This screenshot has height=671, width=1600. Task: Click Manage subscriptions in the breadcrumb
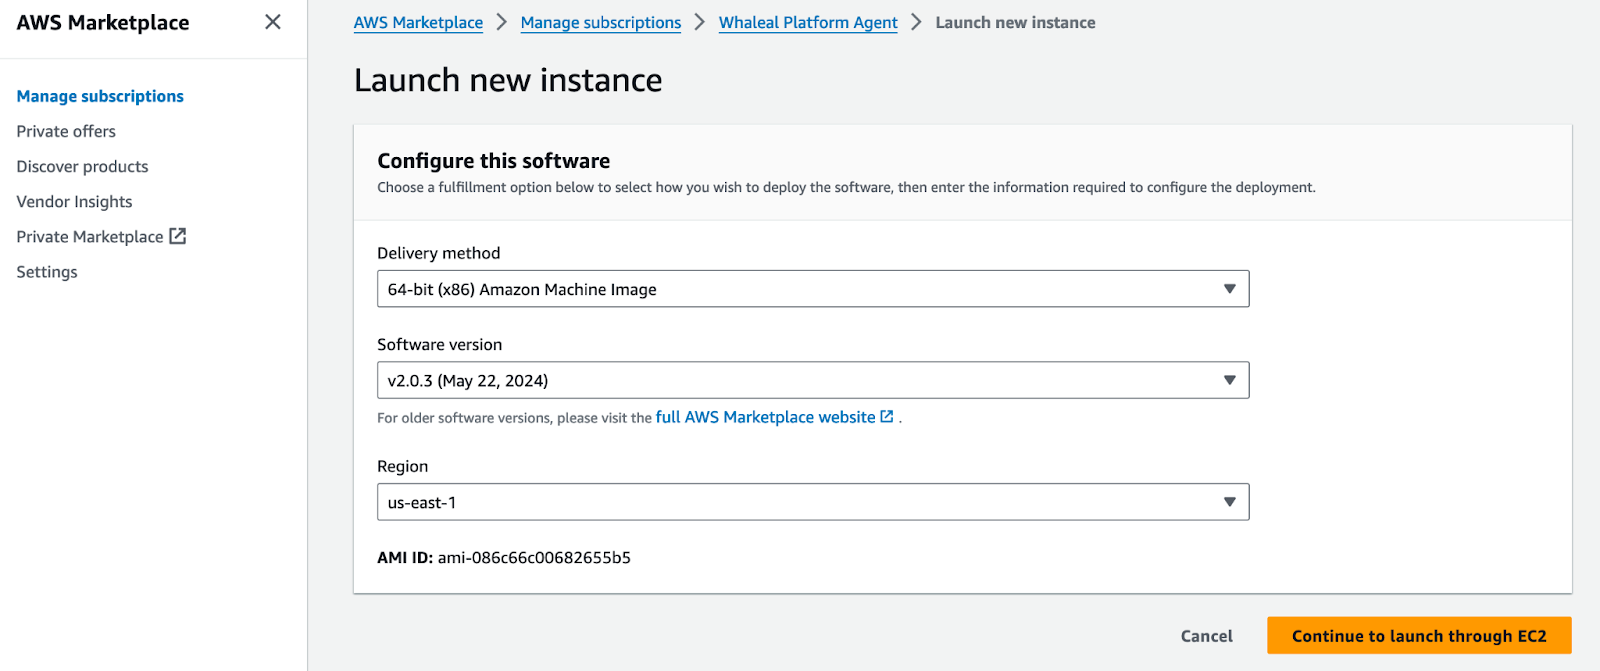(x=600, y=22)
